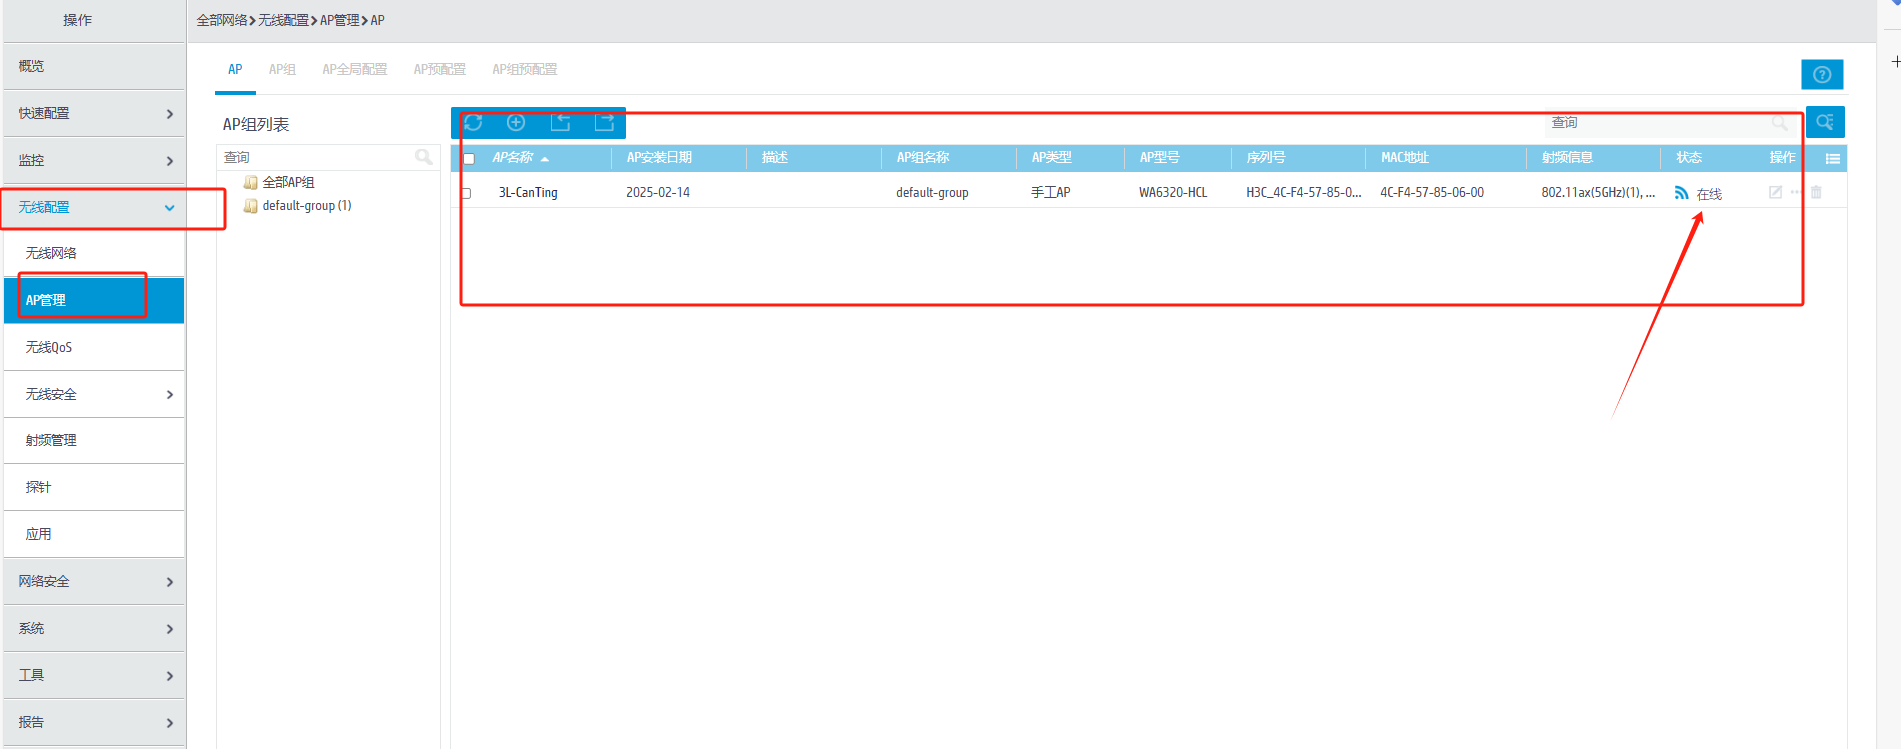
Task: Click the 全部AP组 folder icon
Action: (251, 182)
